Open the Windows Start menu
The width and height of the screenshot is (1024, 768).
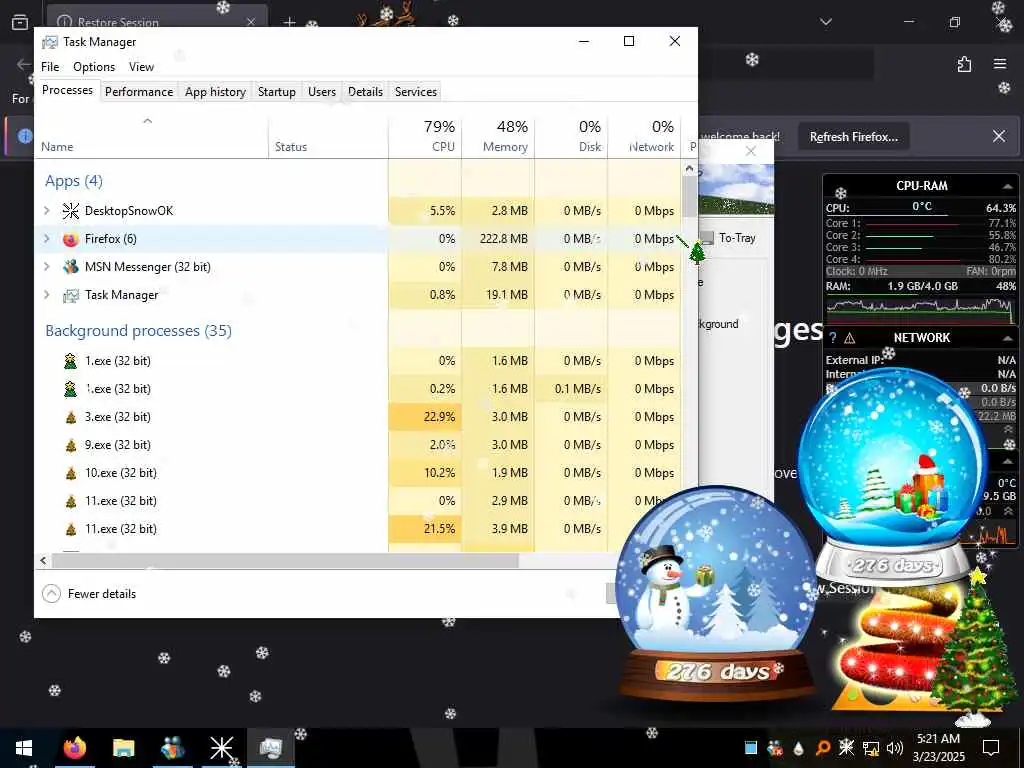coord(24,747)
